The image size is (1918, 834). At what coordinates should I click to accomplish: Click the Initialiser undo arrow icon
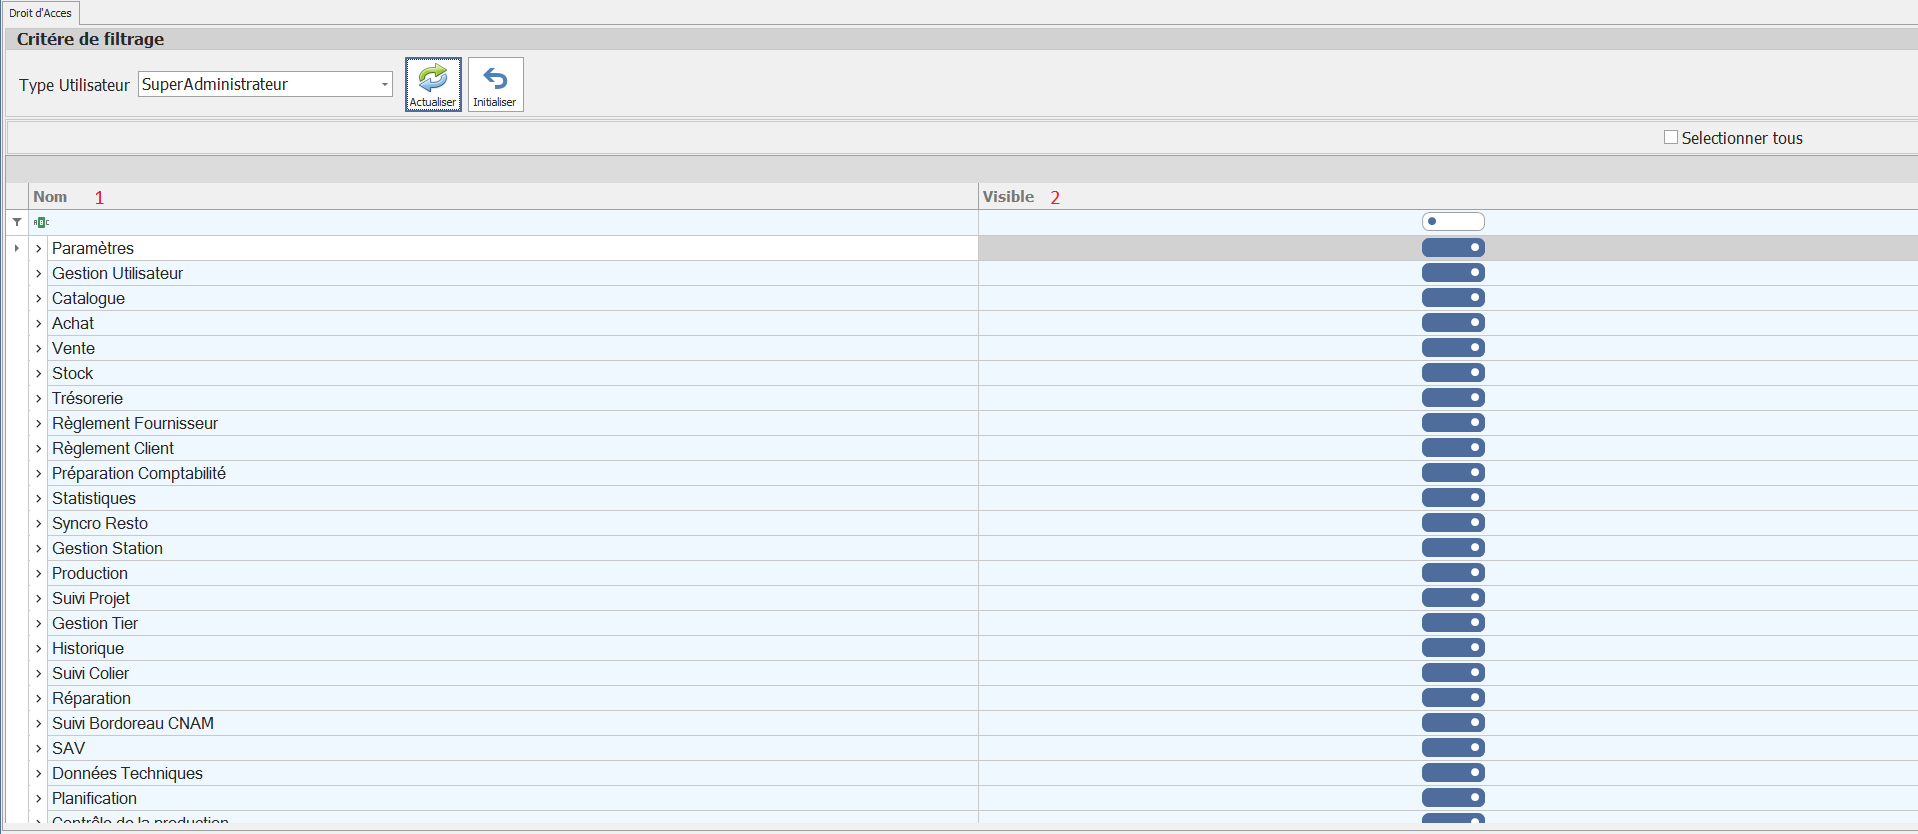coord(495,78)
